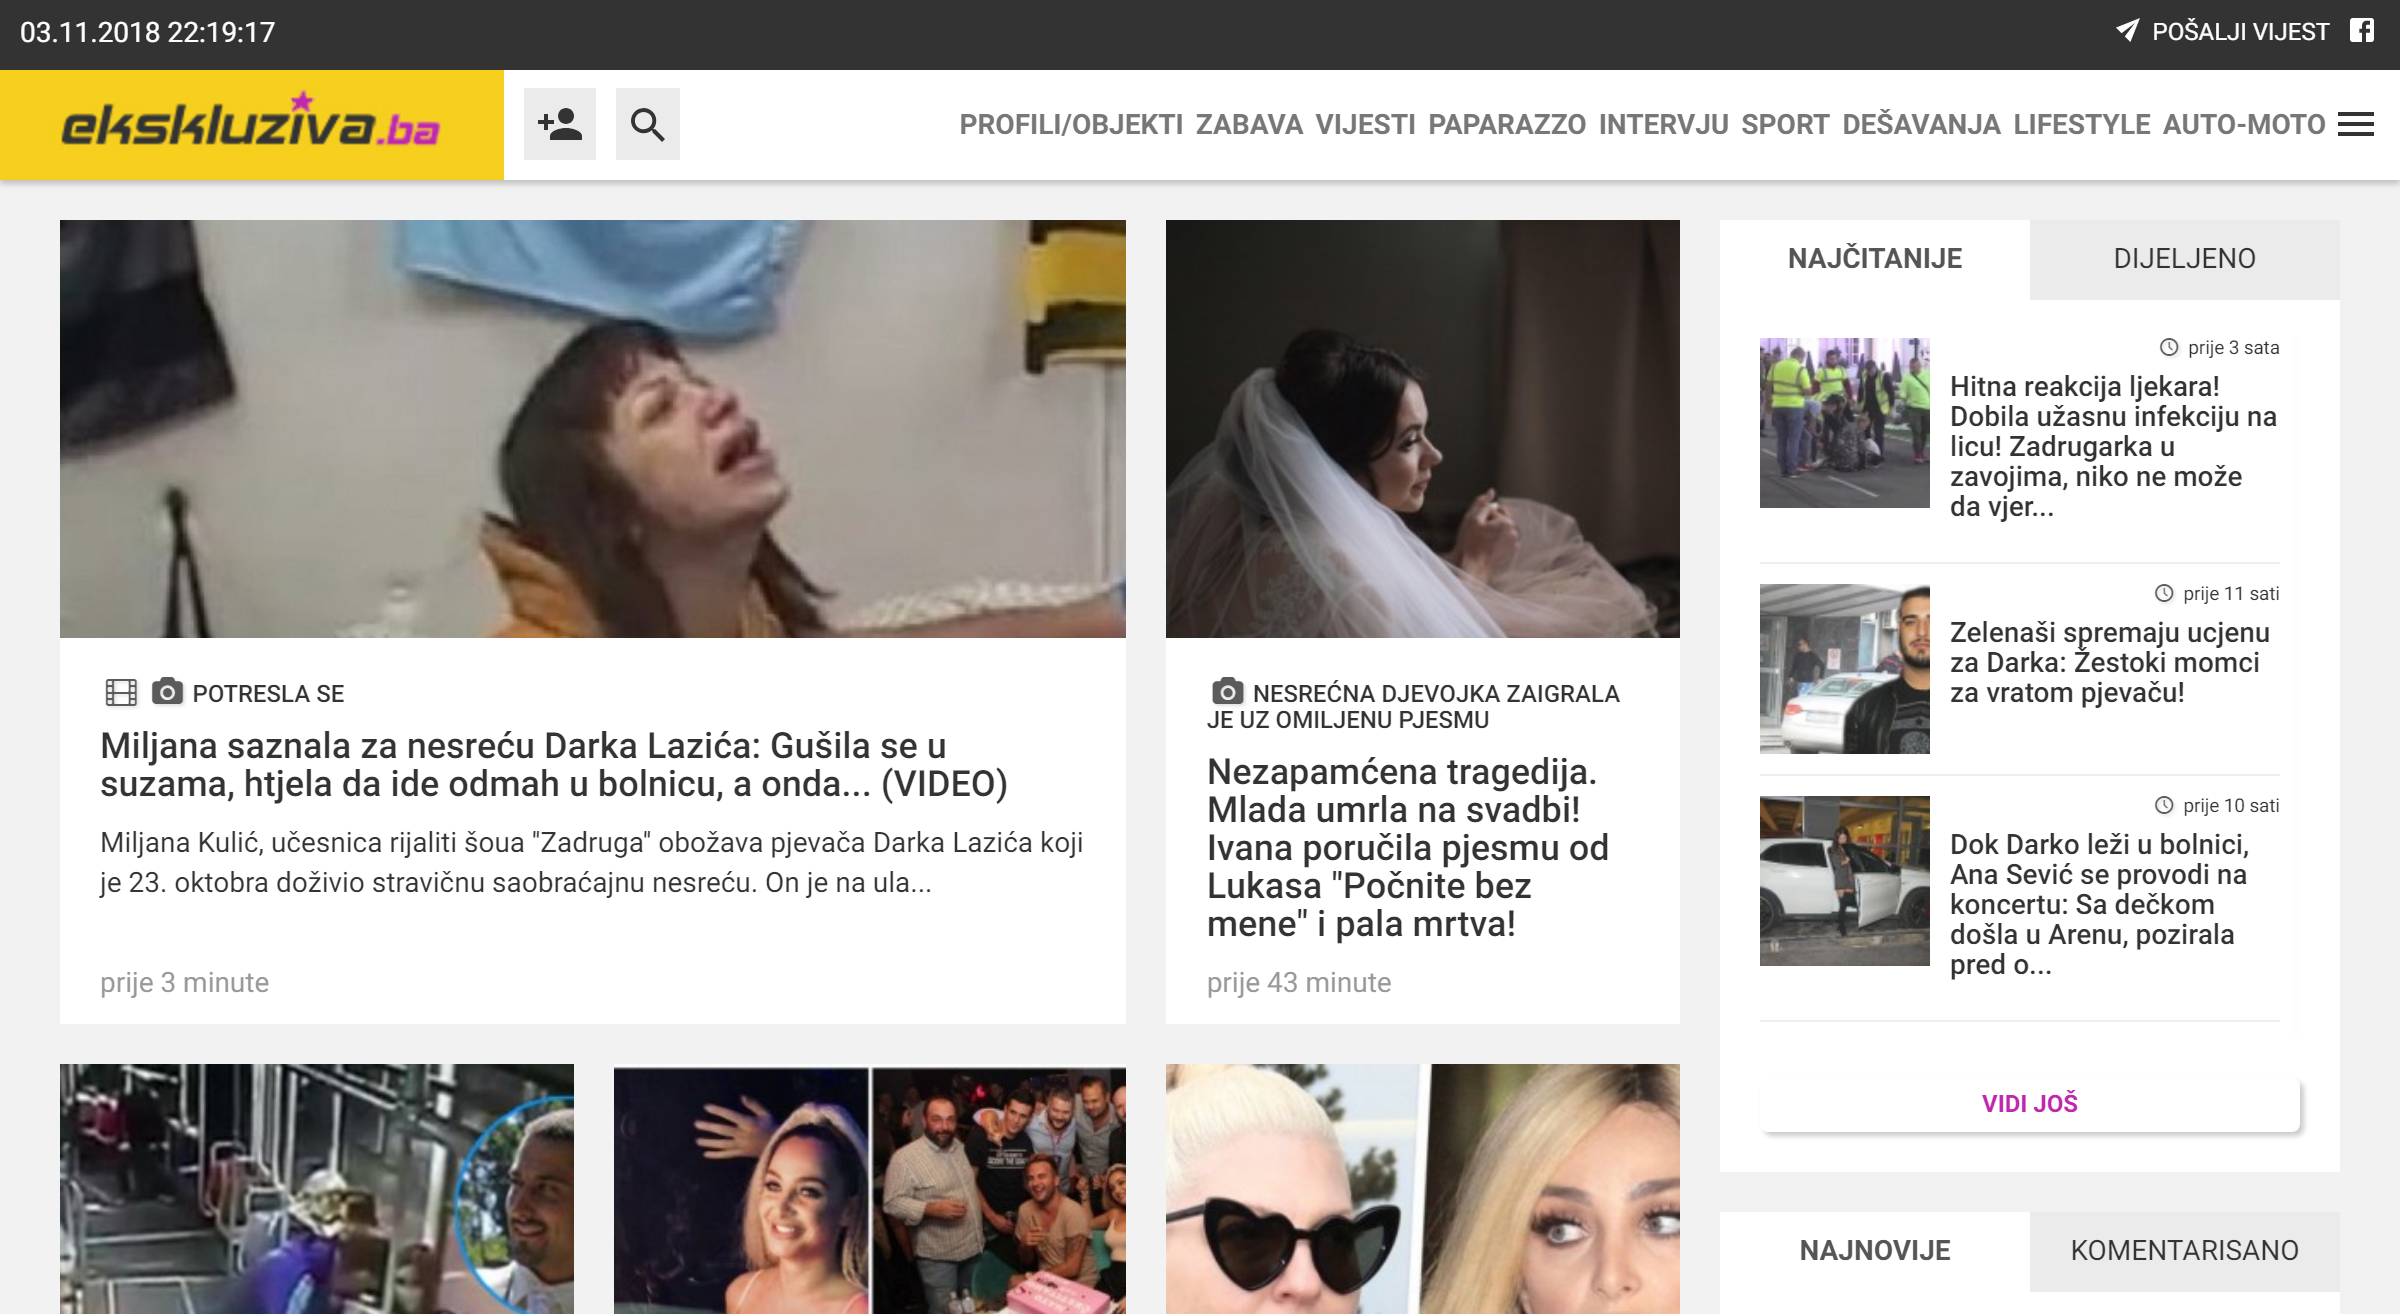Switch to the DIJELJENO tab
Image resolution: width=2400 pixels, height=1314 pixels.
(x=2185, y=259)
